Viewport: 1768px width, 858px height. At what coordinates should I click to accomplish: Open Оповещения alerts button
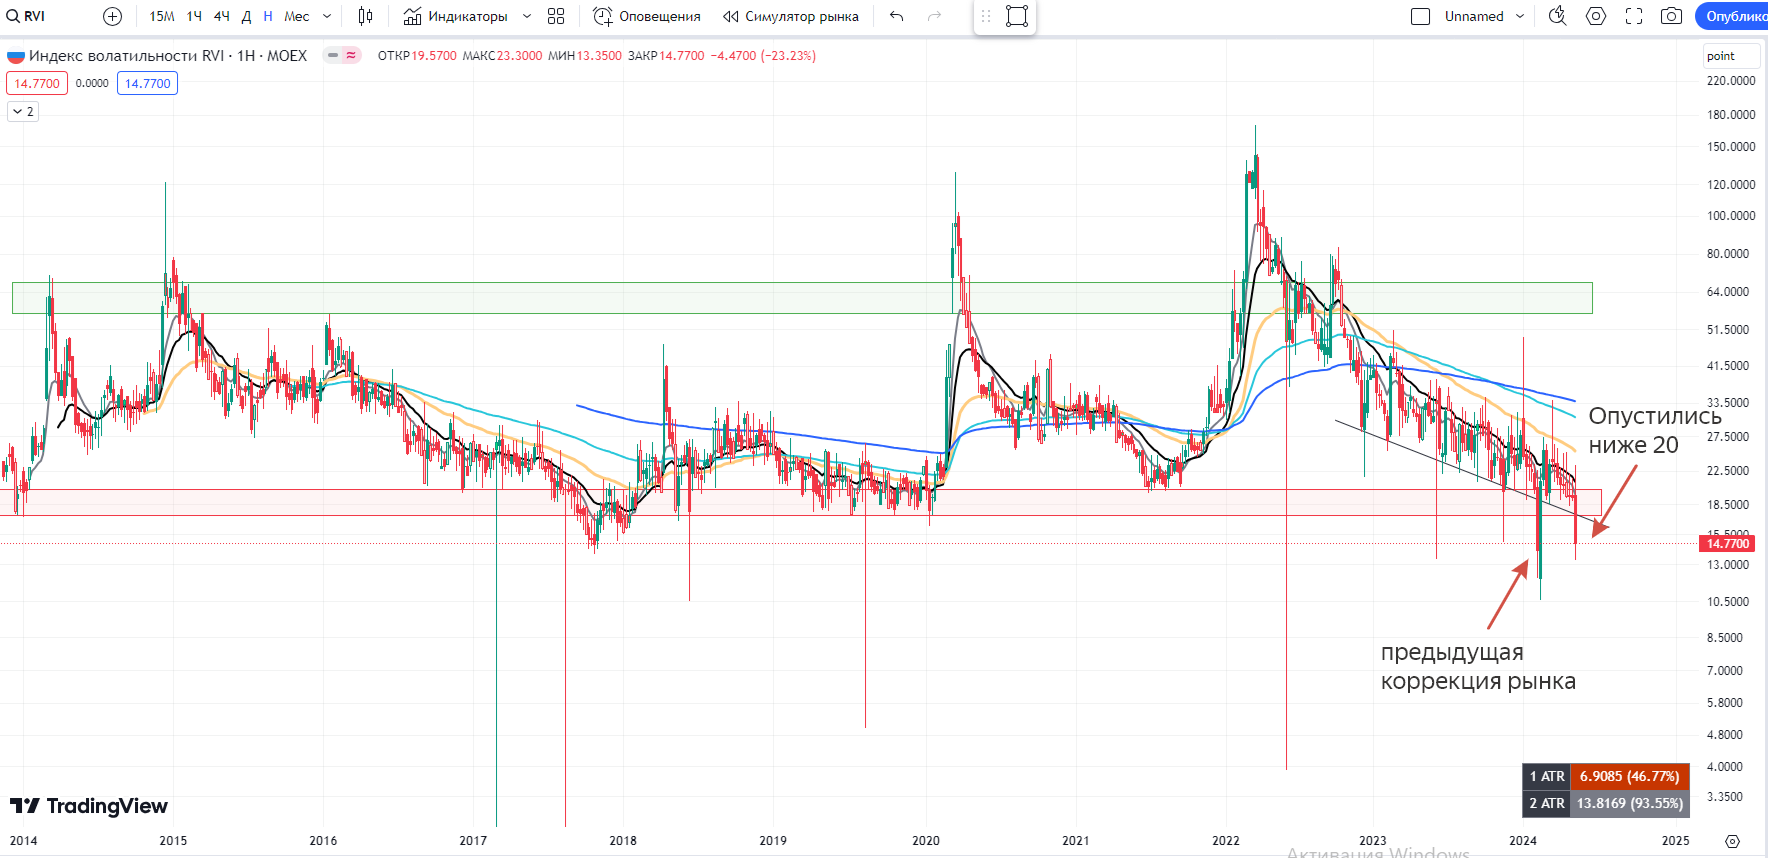647,16
